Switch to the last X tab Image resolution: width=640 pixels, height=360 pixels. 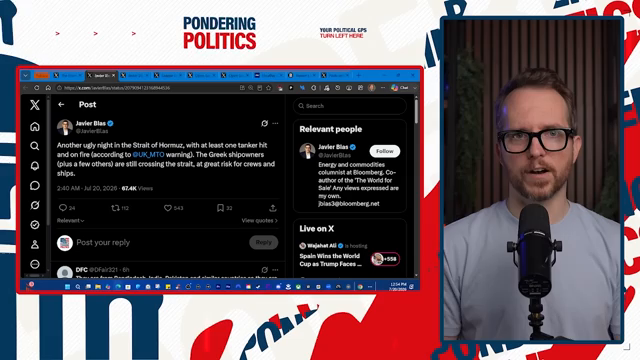[x=335, y=76]
